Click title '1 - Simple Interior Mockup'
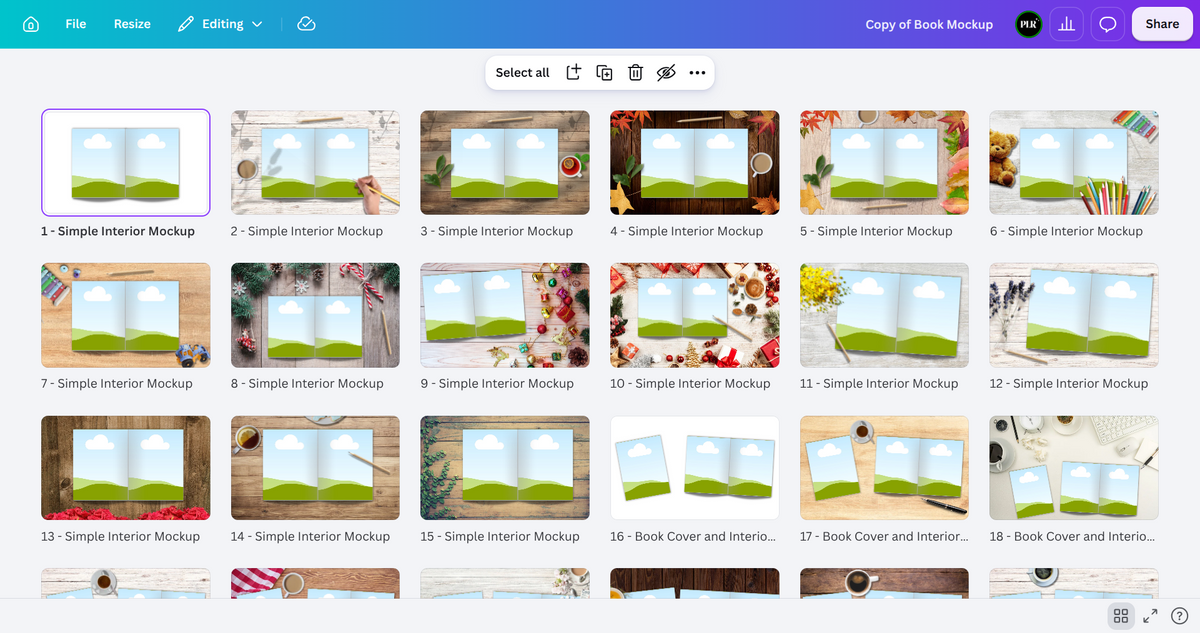 point(118,231)
